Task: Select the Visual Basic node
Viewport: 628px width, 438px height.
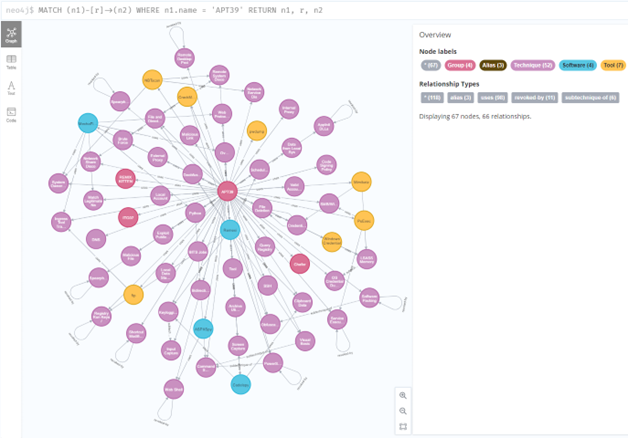Action: (305, 341)
